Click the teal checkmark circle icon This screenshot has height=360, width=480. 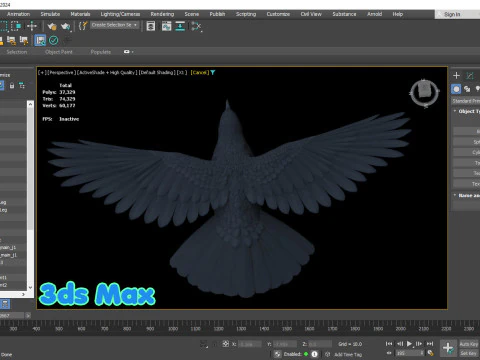pos(53,40)
